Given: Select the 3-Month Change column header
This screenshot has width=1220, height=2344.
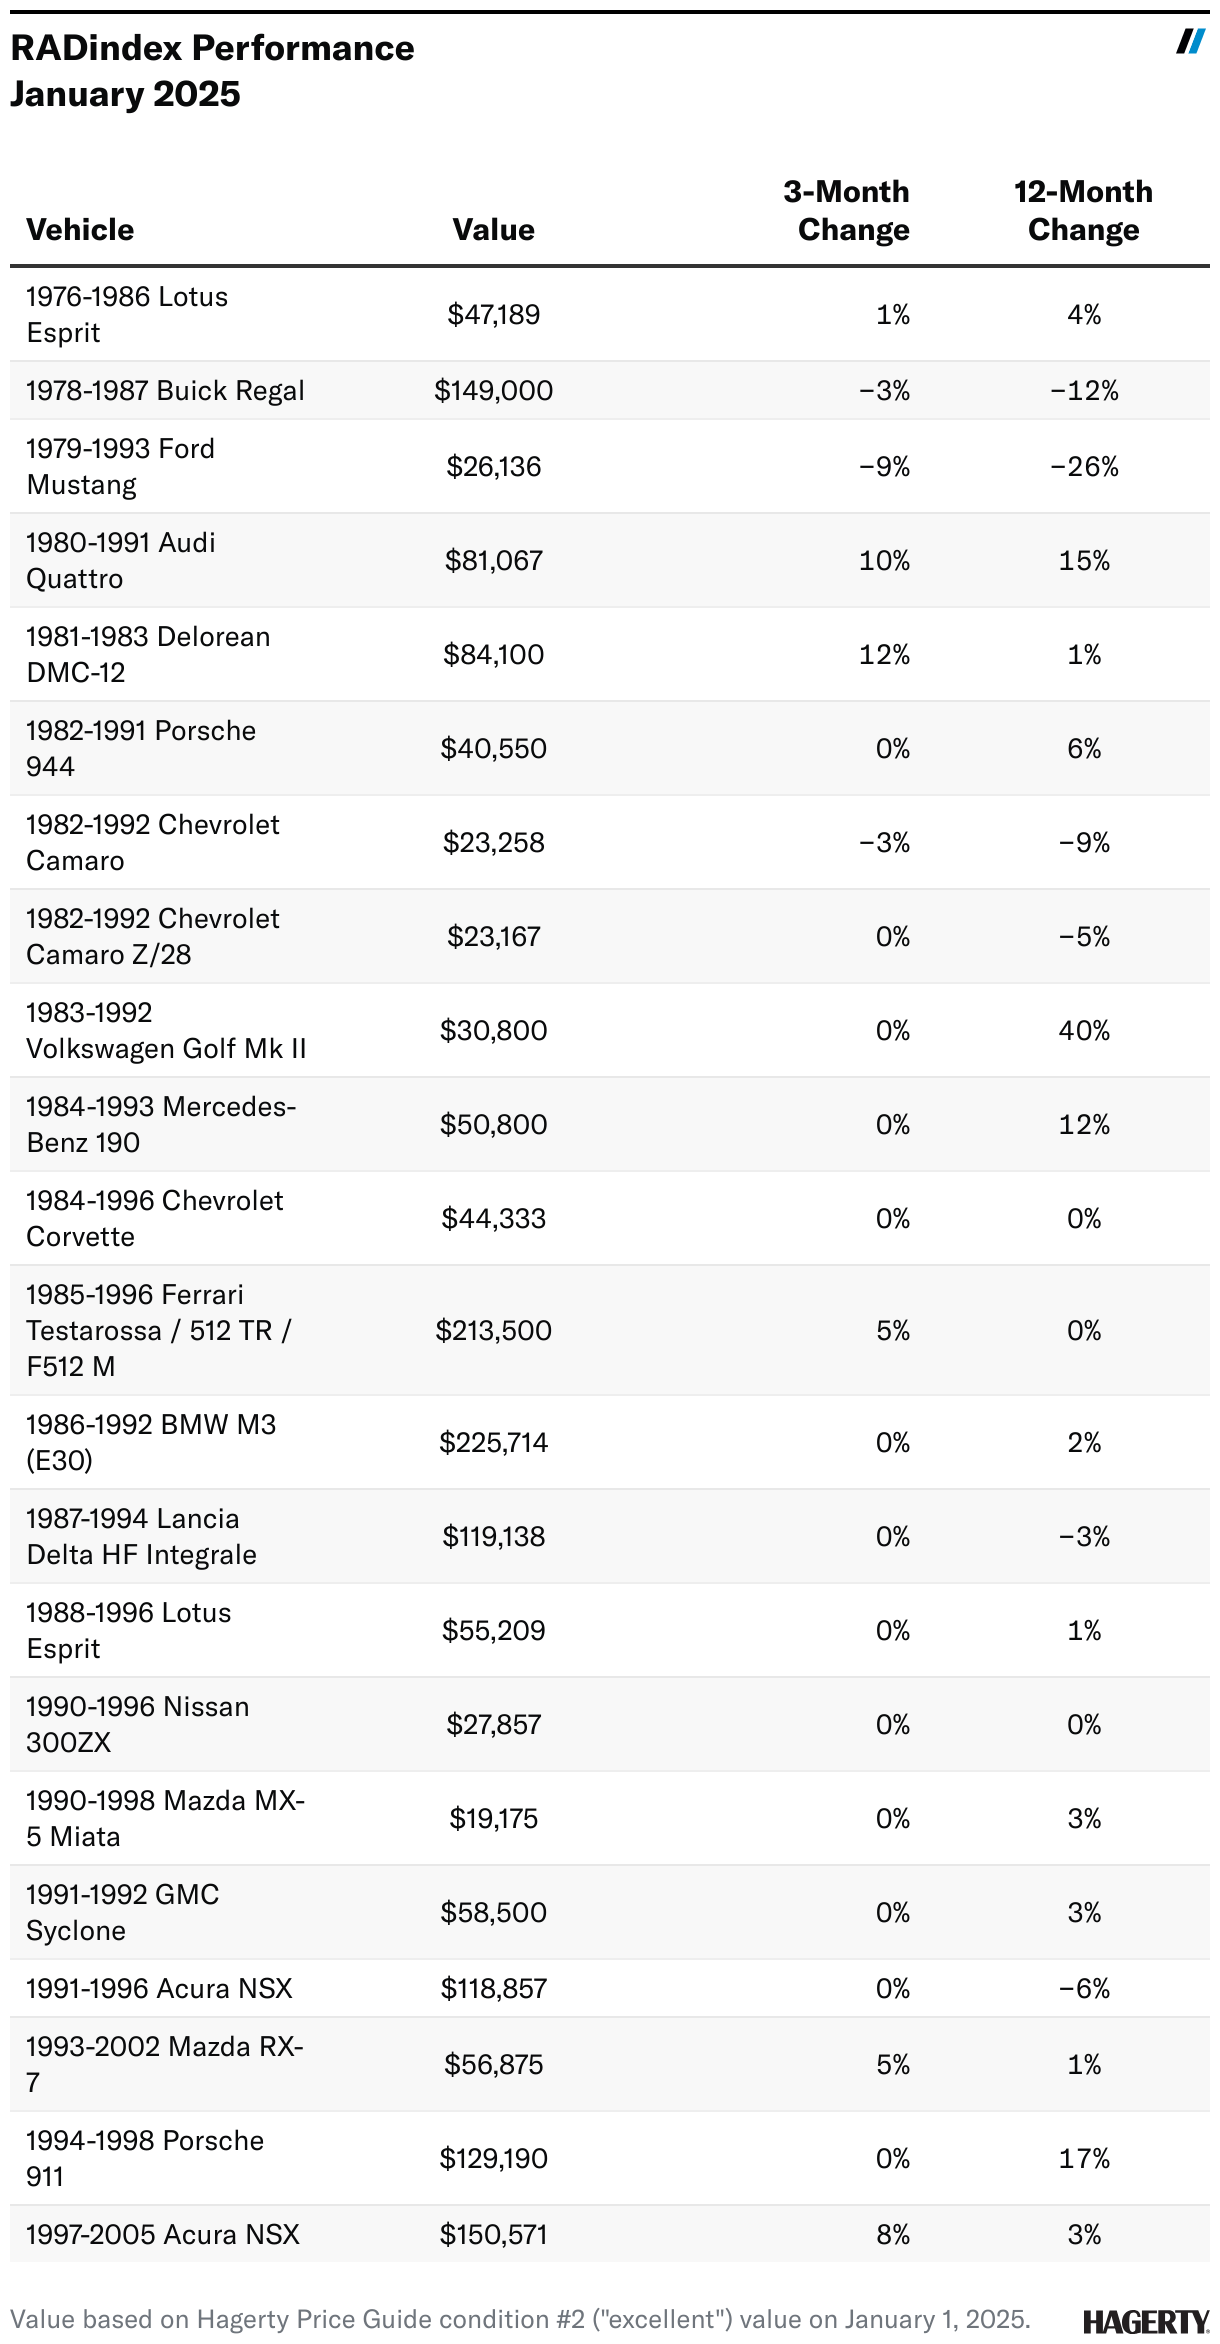Looking at the screenshot, I should click(x=846, y=211).
